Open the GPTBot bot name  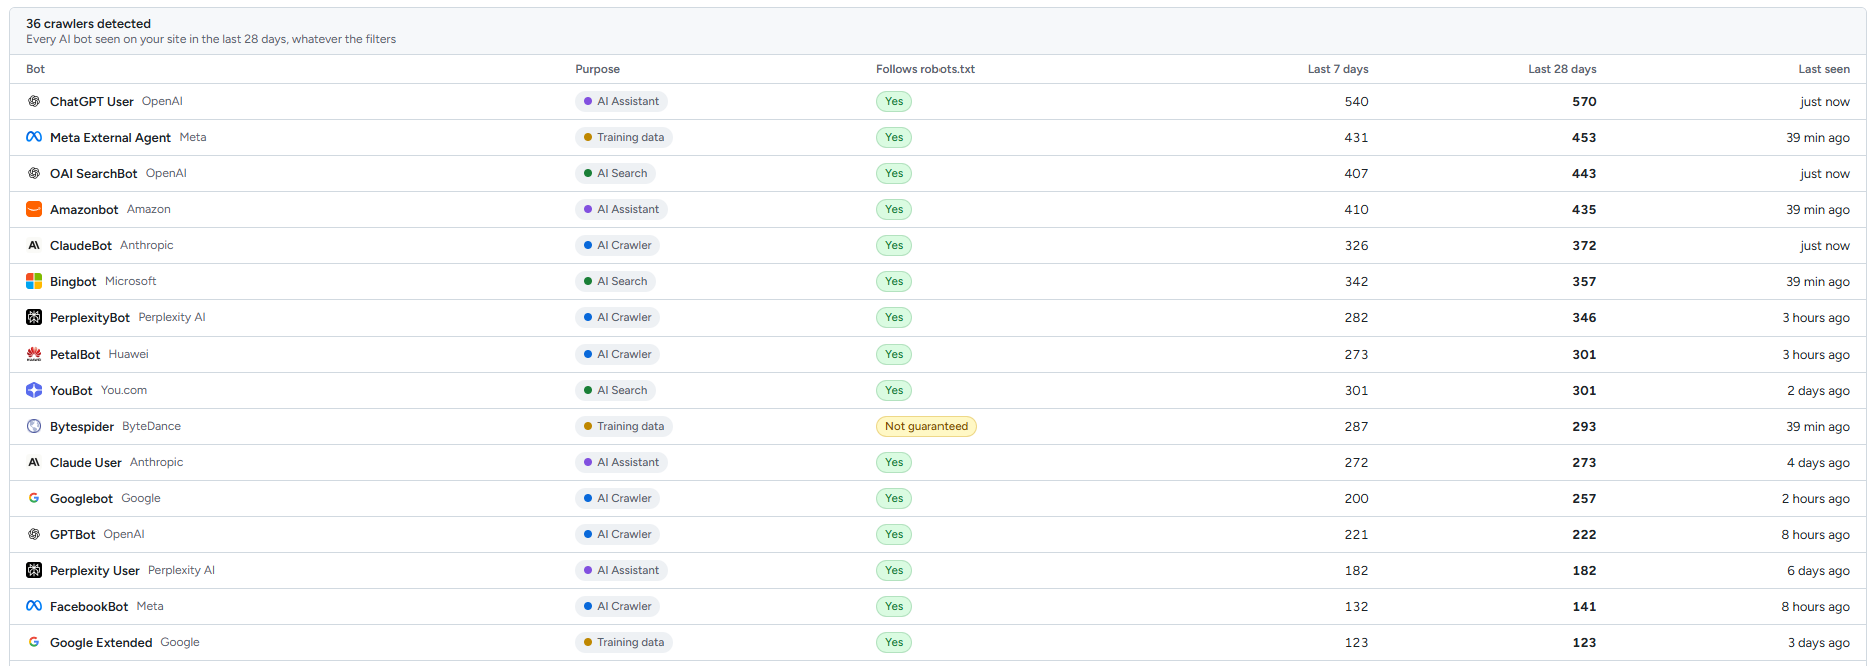coord(73,535)
